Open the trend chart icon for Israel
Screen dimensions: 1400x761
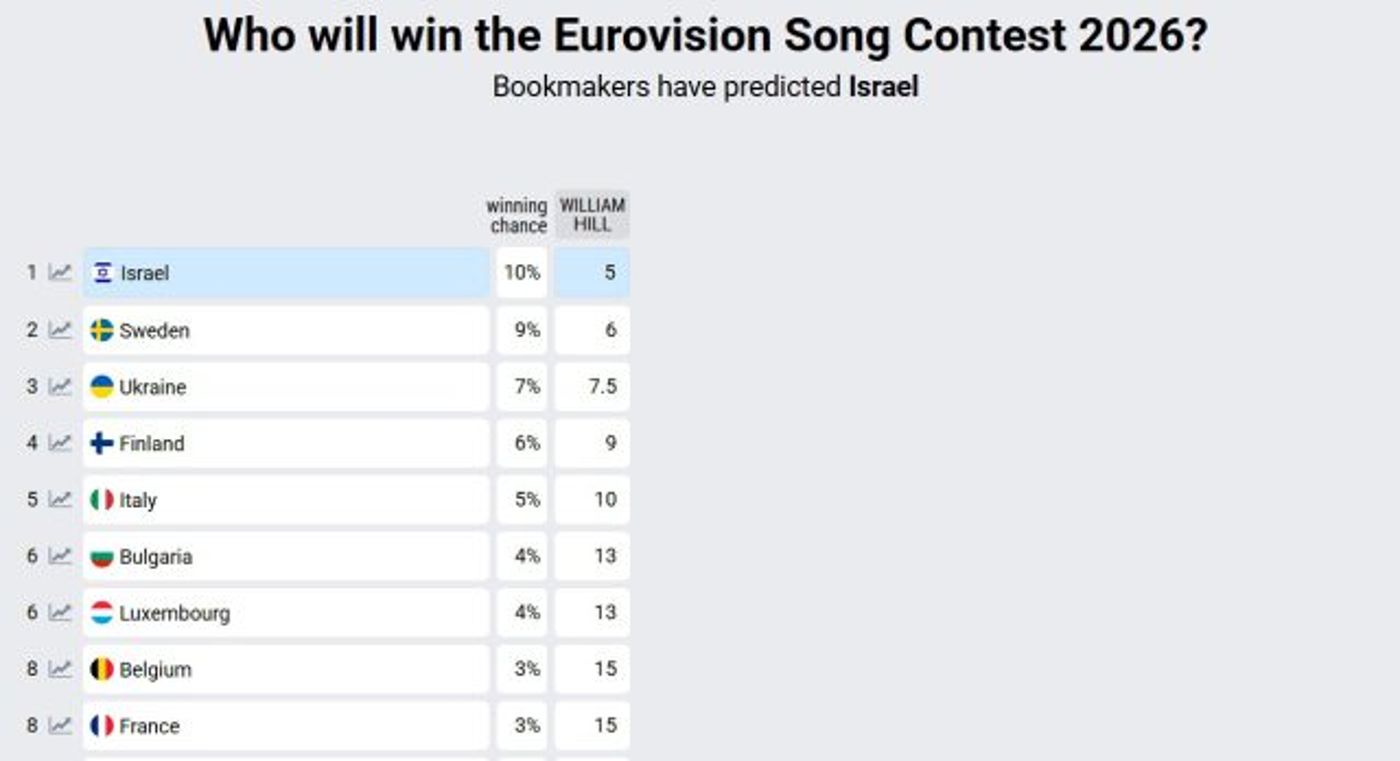(x=61, y=272)
